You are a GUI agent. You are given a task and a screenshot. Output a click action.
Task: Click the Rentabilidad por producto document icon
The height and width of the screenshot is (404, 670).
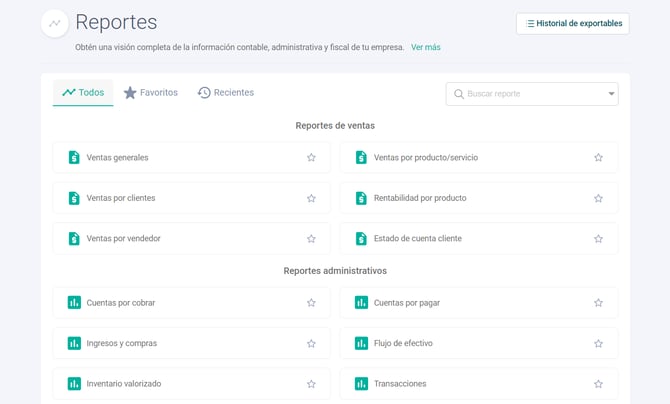[x=361, y=198]
